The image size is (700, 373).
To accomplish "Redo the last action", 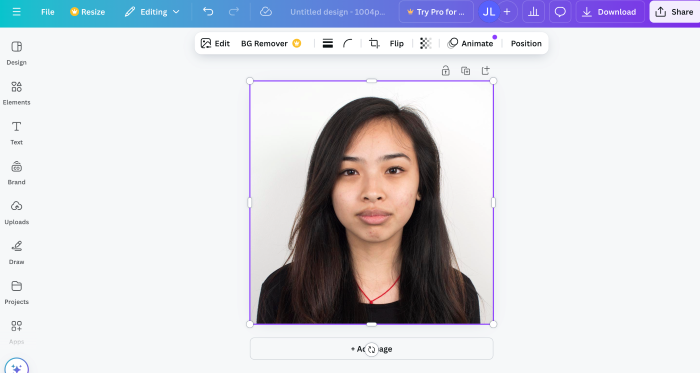I will coord(234,12).
